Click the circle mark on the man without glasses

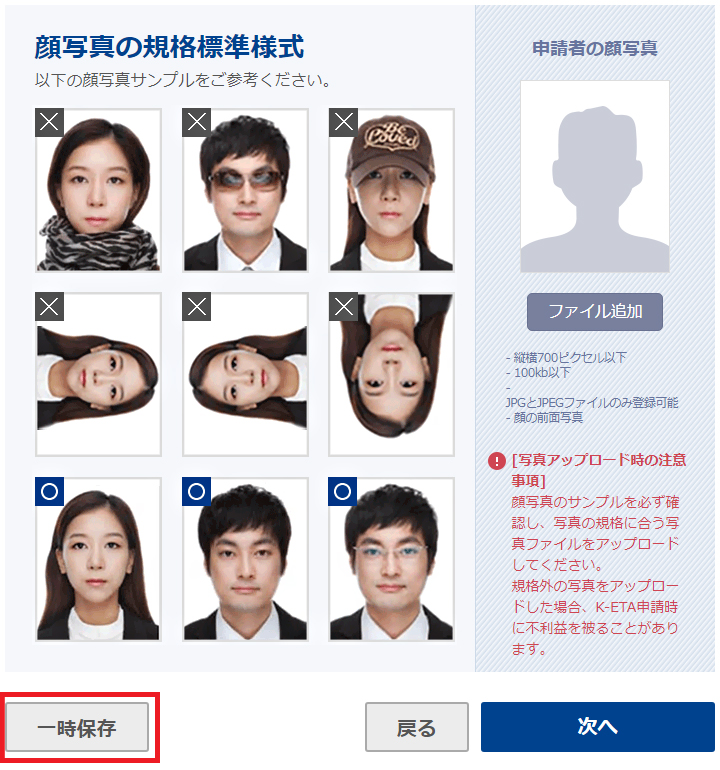tap(196, 492)
